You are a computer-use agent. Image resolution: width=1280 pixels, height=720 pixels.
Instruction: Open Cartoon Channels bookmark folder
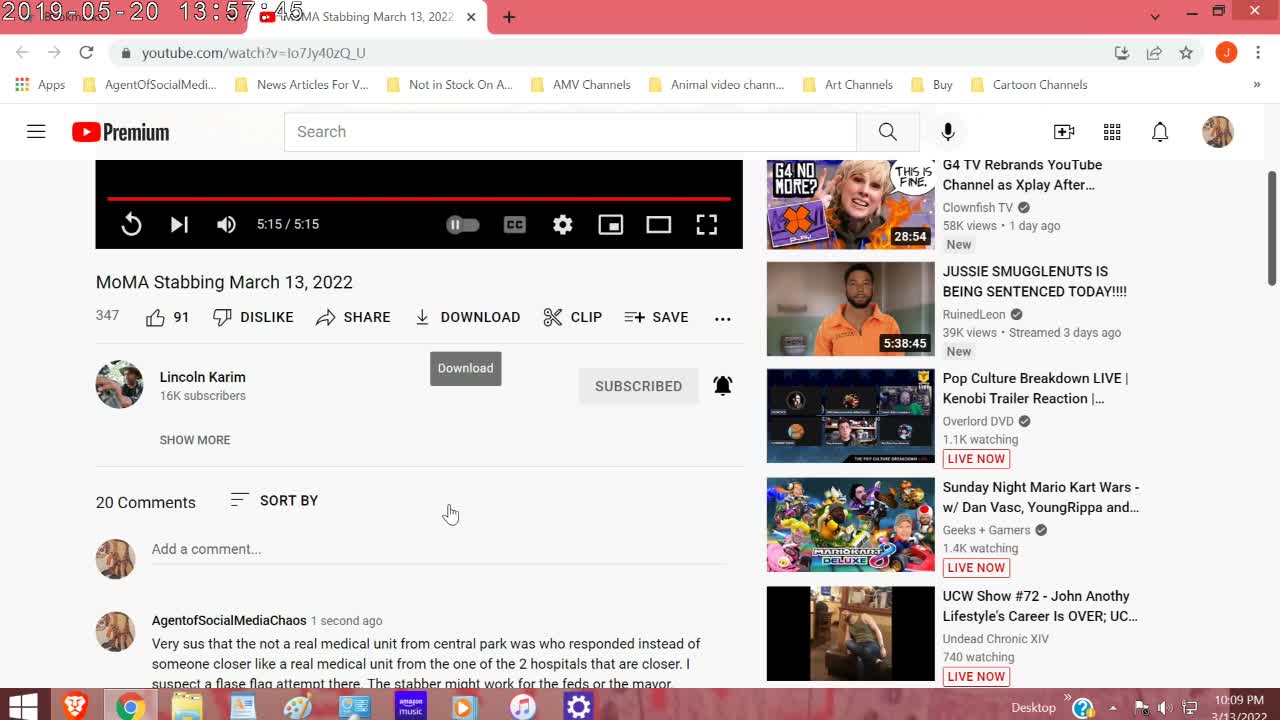click(1029, 85)
